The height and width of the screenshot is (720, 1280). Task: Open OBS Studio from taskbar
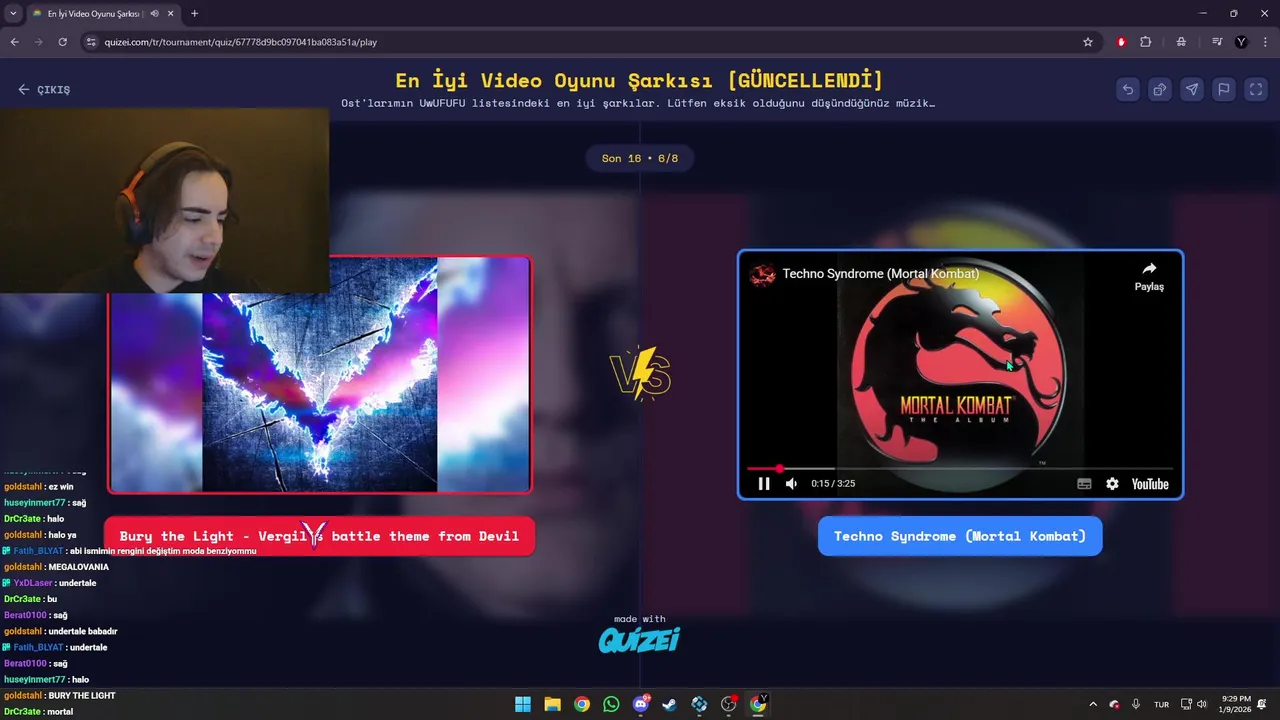click(729, 704)
